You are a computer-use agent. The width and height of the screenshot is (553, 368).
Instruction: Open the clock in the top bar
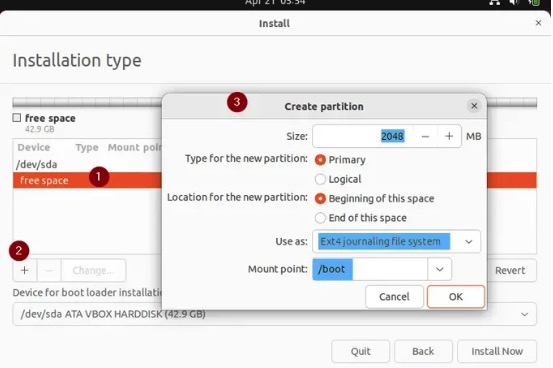click(x=275, y=2)
